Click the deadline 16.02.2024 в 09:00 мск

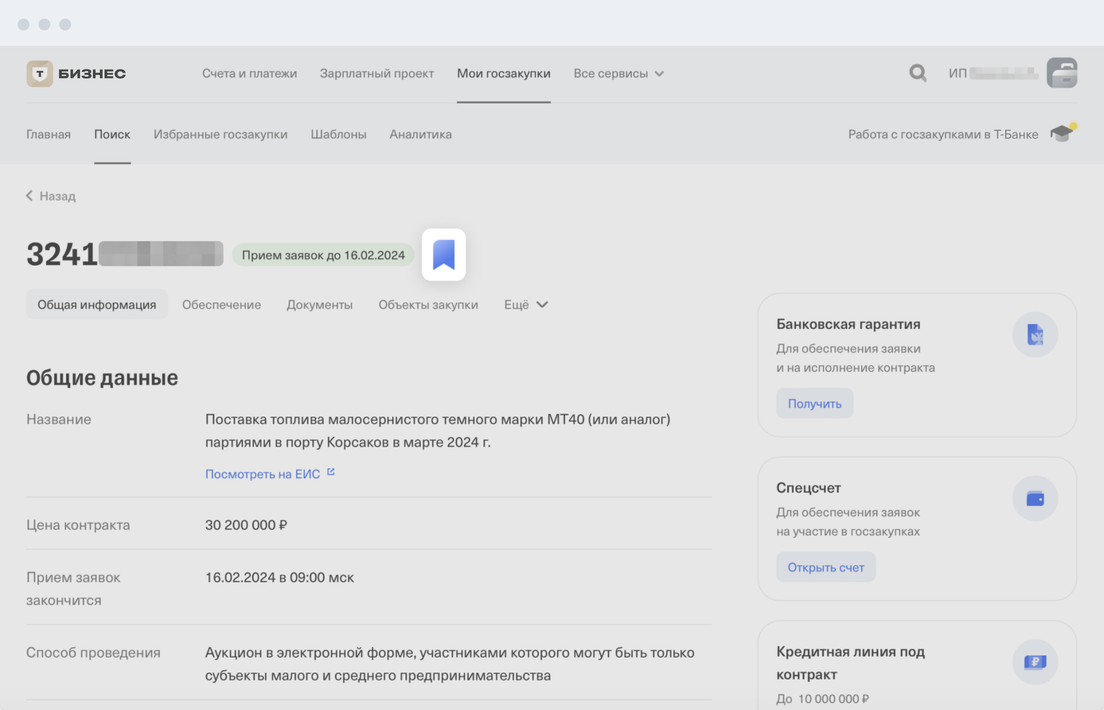point(280,578)
